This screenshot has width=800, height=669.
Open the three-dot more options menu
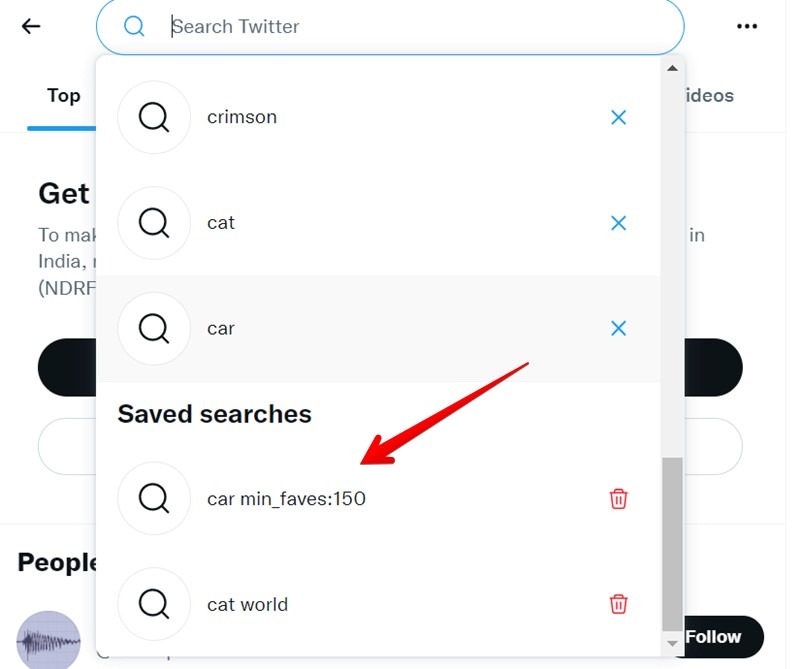pyautogui.click(x=747, y=26)
